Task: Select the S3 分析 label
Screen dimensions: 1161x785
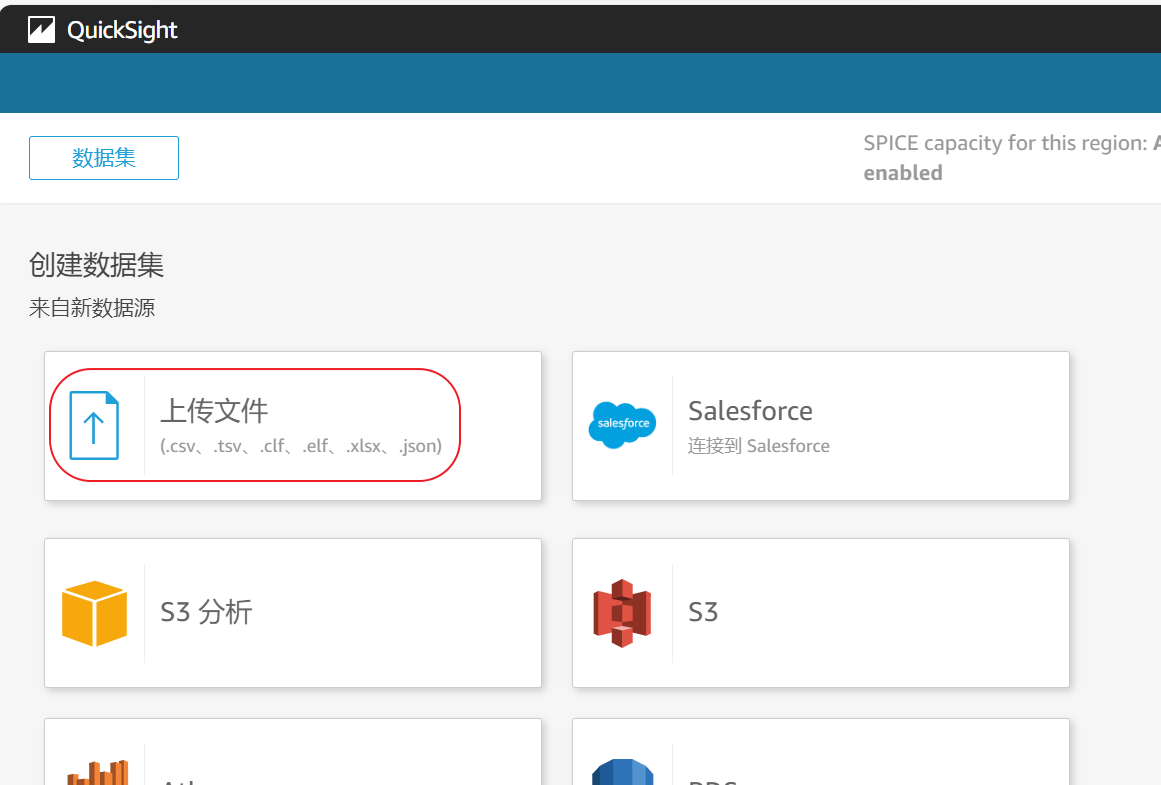Action: tap(206, 612)
